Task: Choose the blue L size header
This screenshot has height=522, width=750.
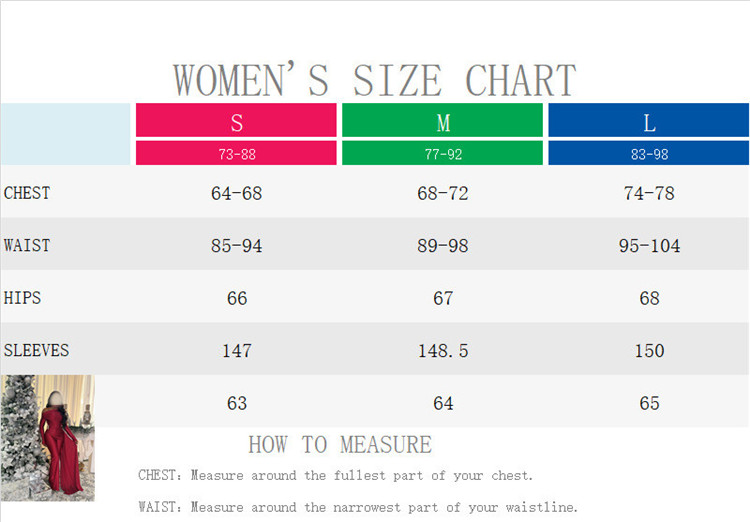Action: (649, 121)
